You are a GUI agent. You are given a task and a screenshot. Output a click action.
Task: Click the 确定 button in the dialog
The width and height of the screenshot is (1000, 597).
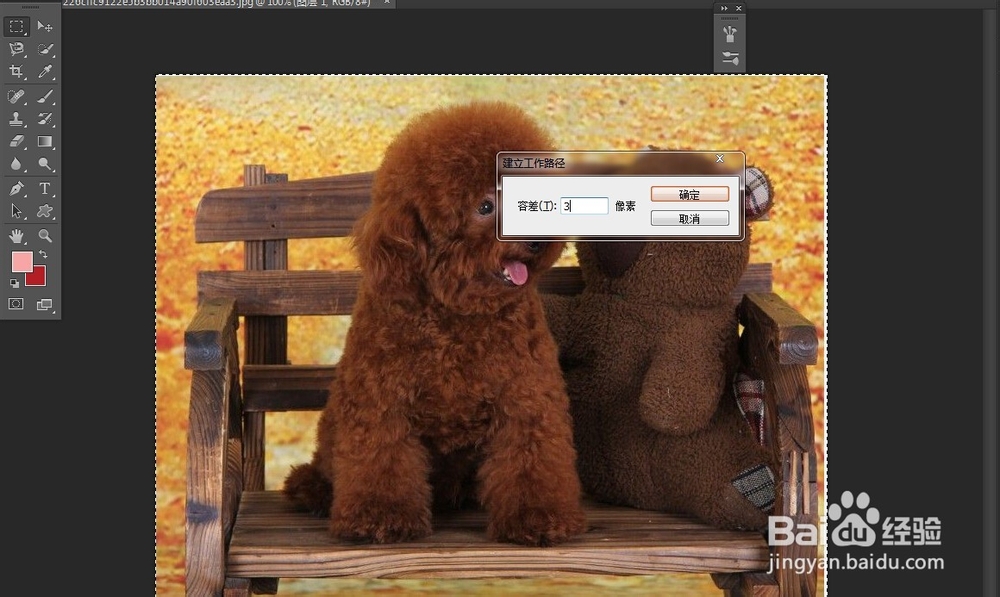689,195
